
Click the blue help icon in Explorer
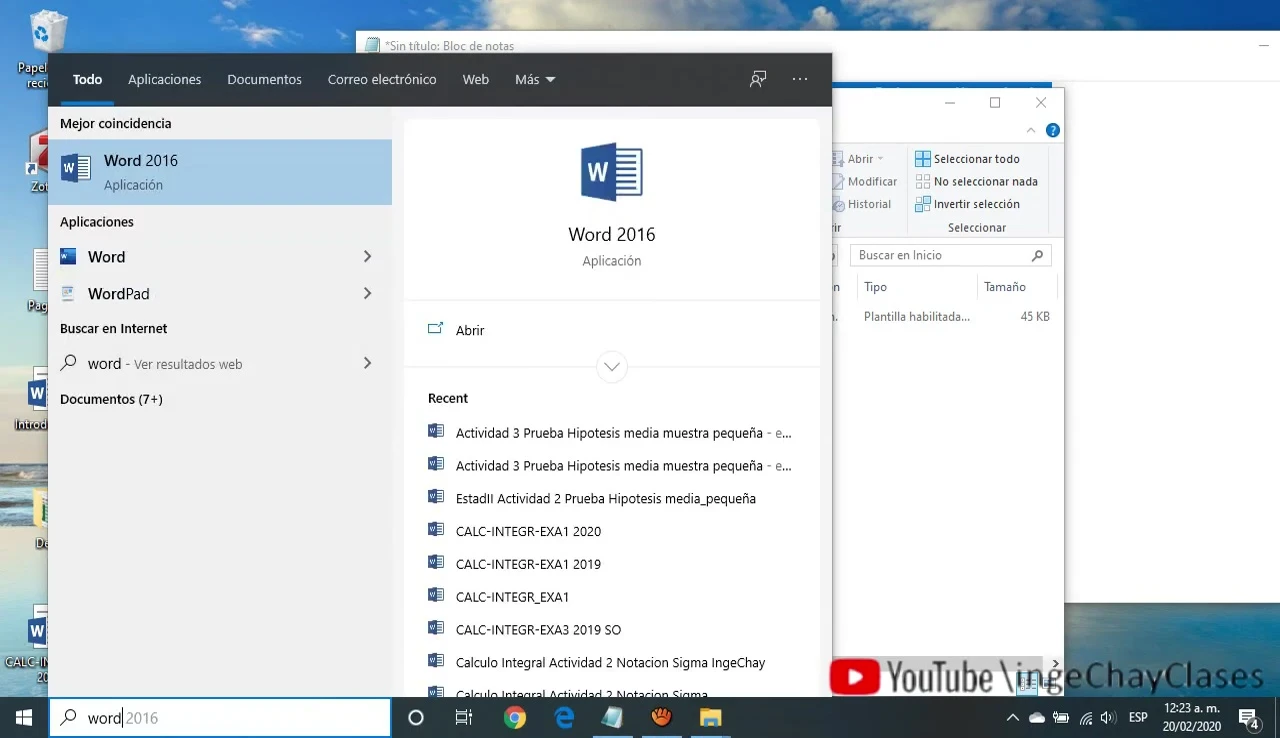click(x=1052, y=130)
